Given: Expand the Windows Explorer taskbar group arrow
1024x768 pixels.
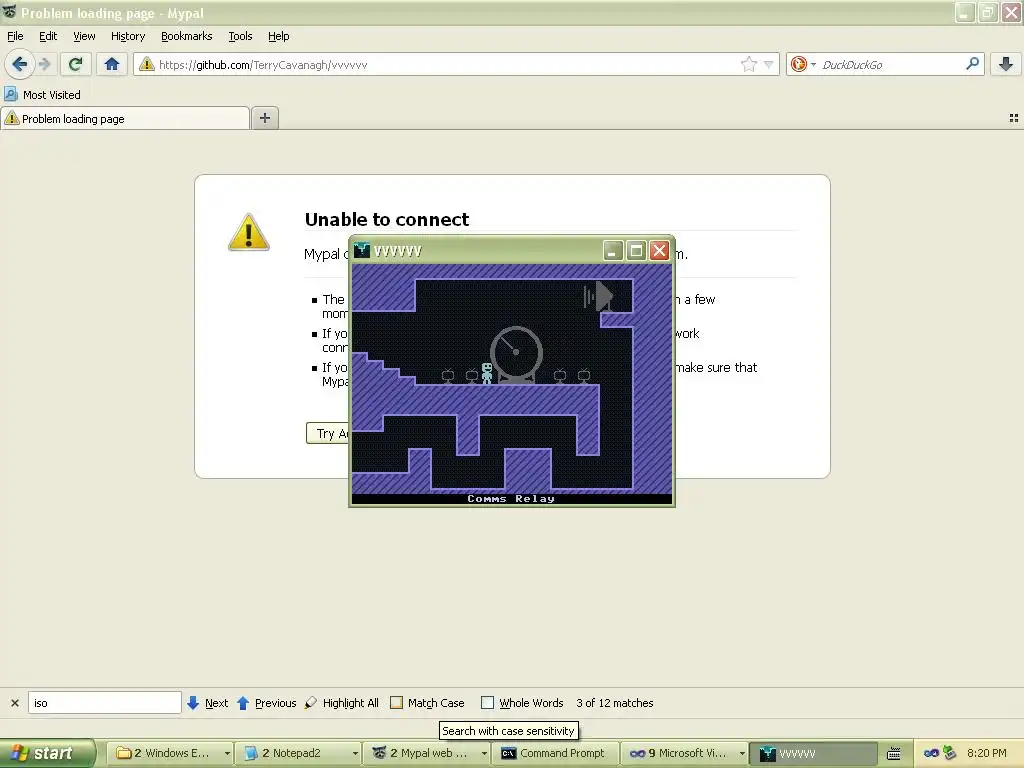Looking at the screenshot, I should (x=227, y=753).
